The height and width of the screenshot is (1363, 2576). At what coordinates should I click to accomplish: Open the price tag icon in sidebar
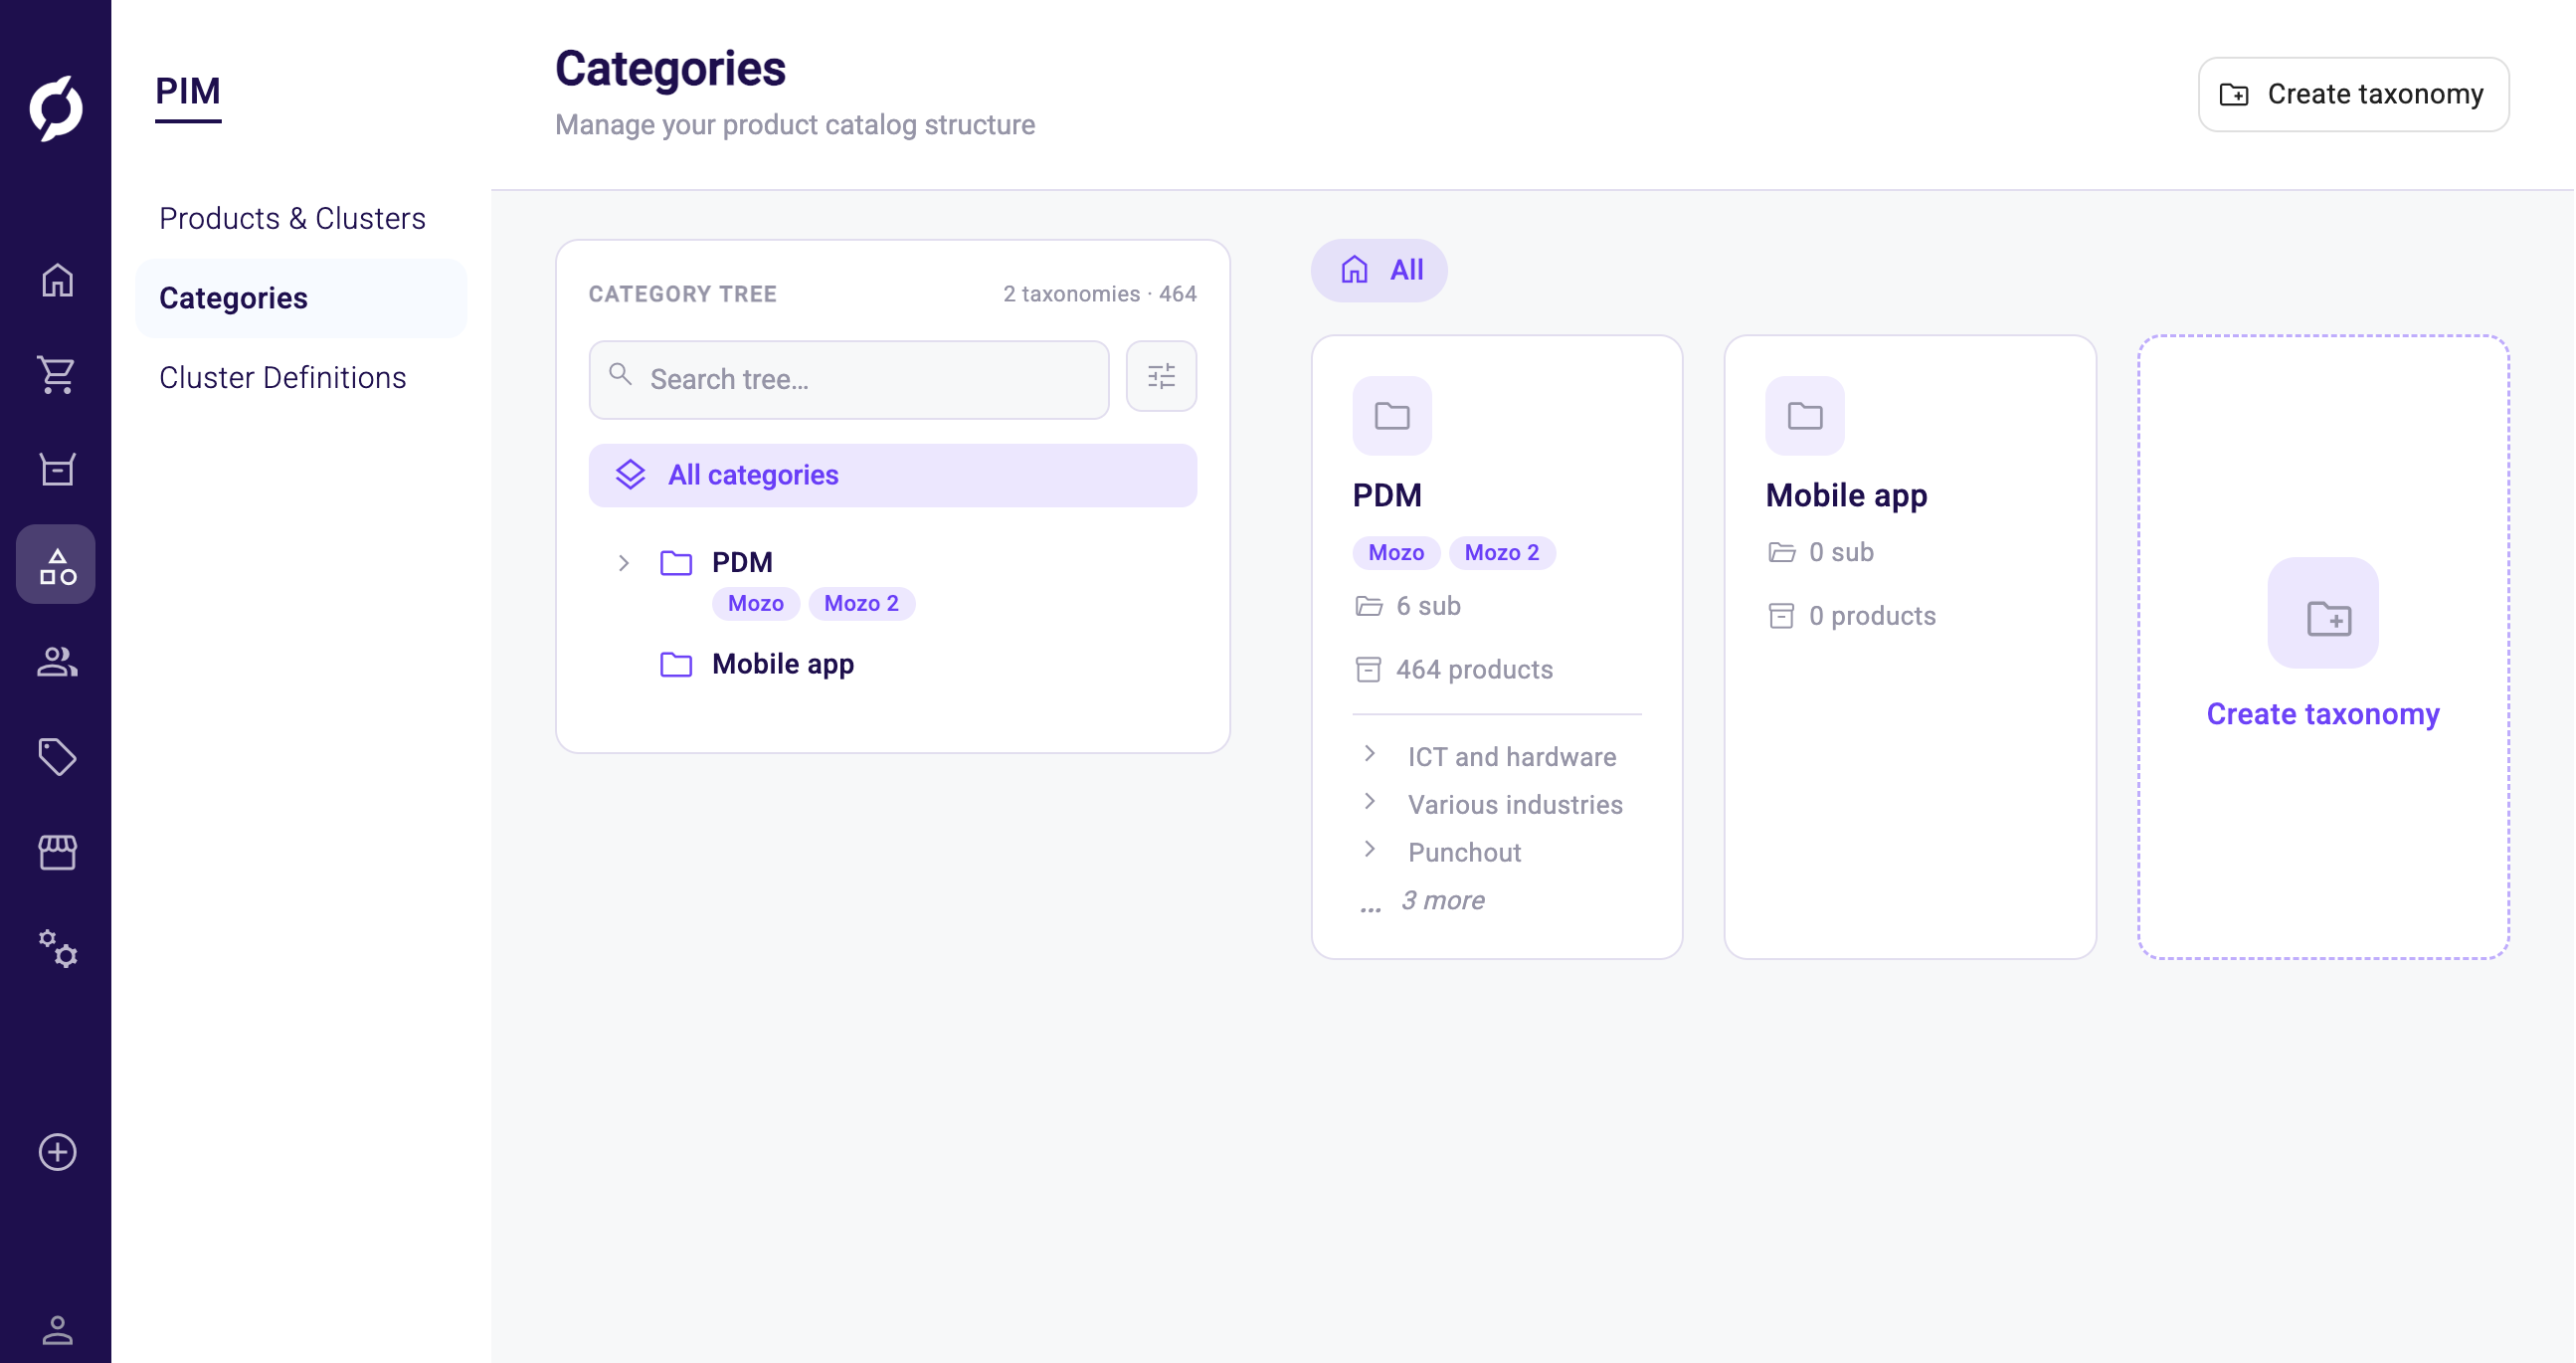[x=57, y=757]
